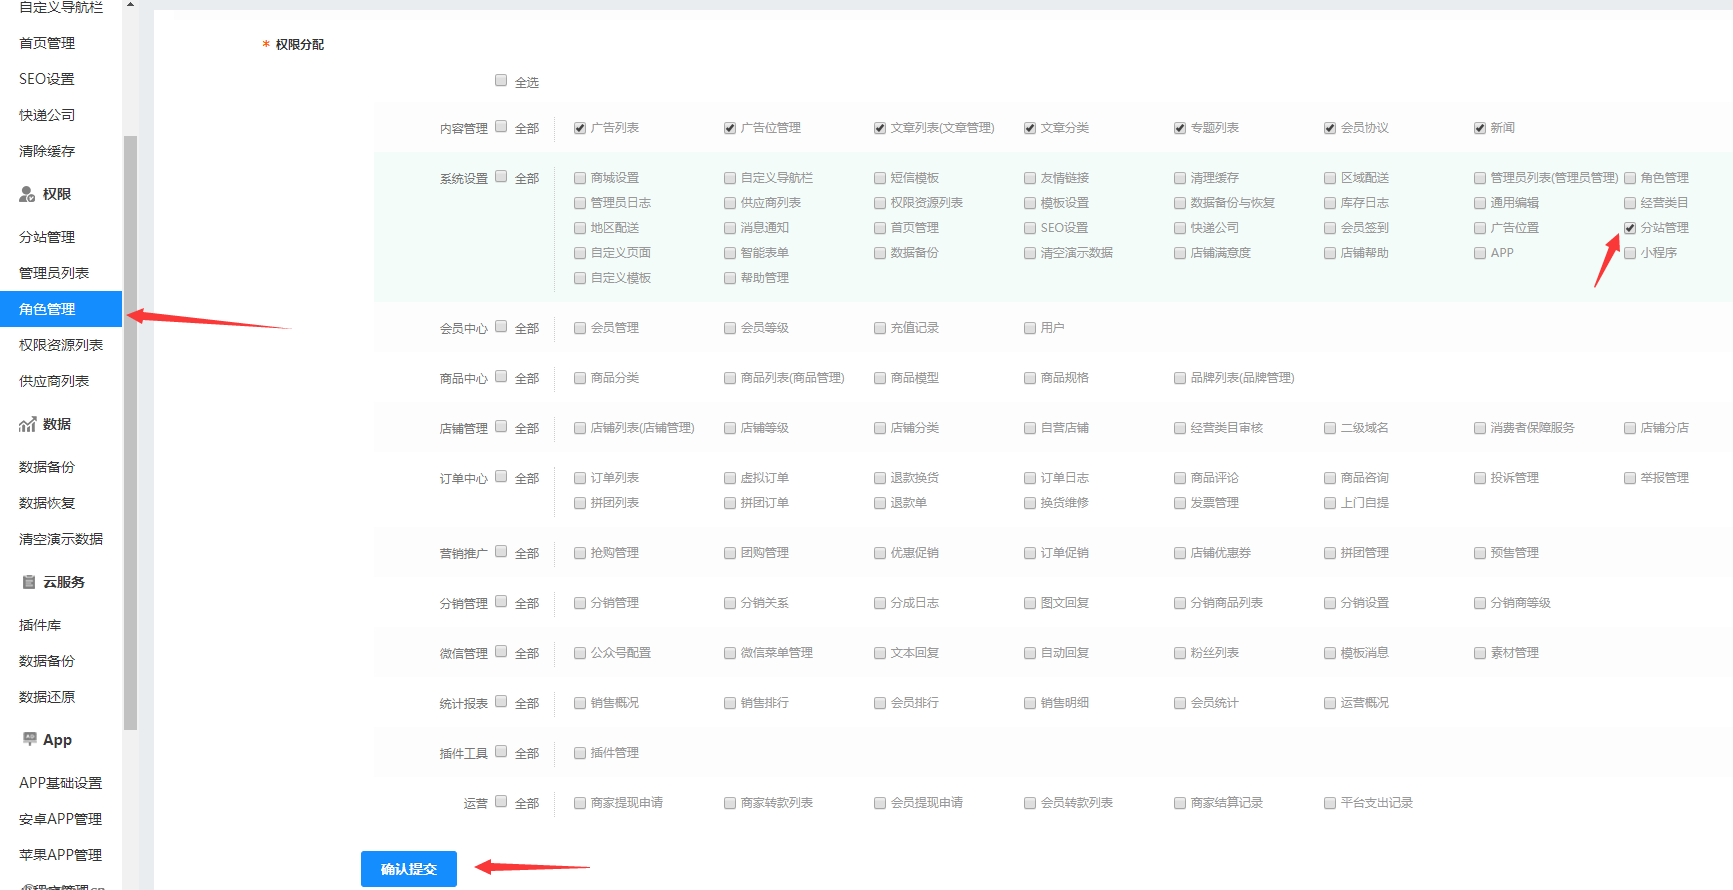Click the sidebar scroll-up arrow

click(130, 5)
